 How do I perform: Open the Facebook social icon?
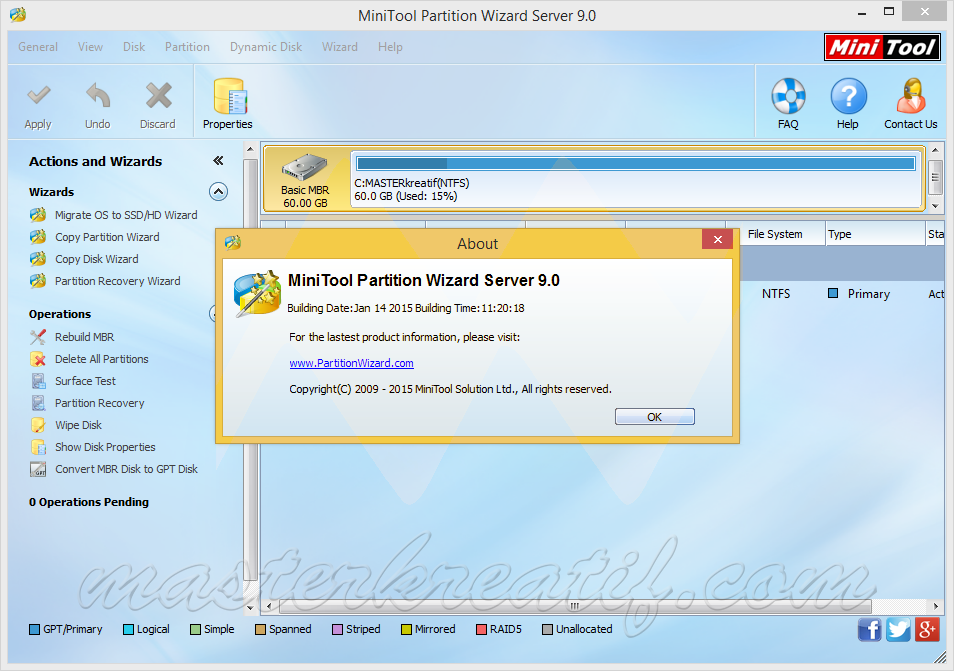coord(869,630)
